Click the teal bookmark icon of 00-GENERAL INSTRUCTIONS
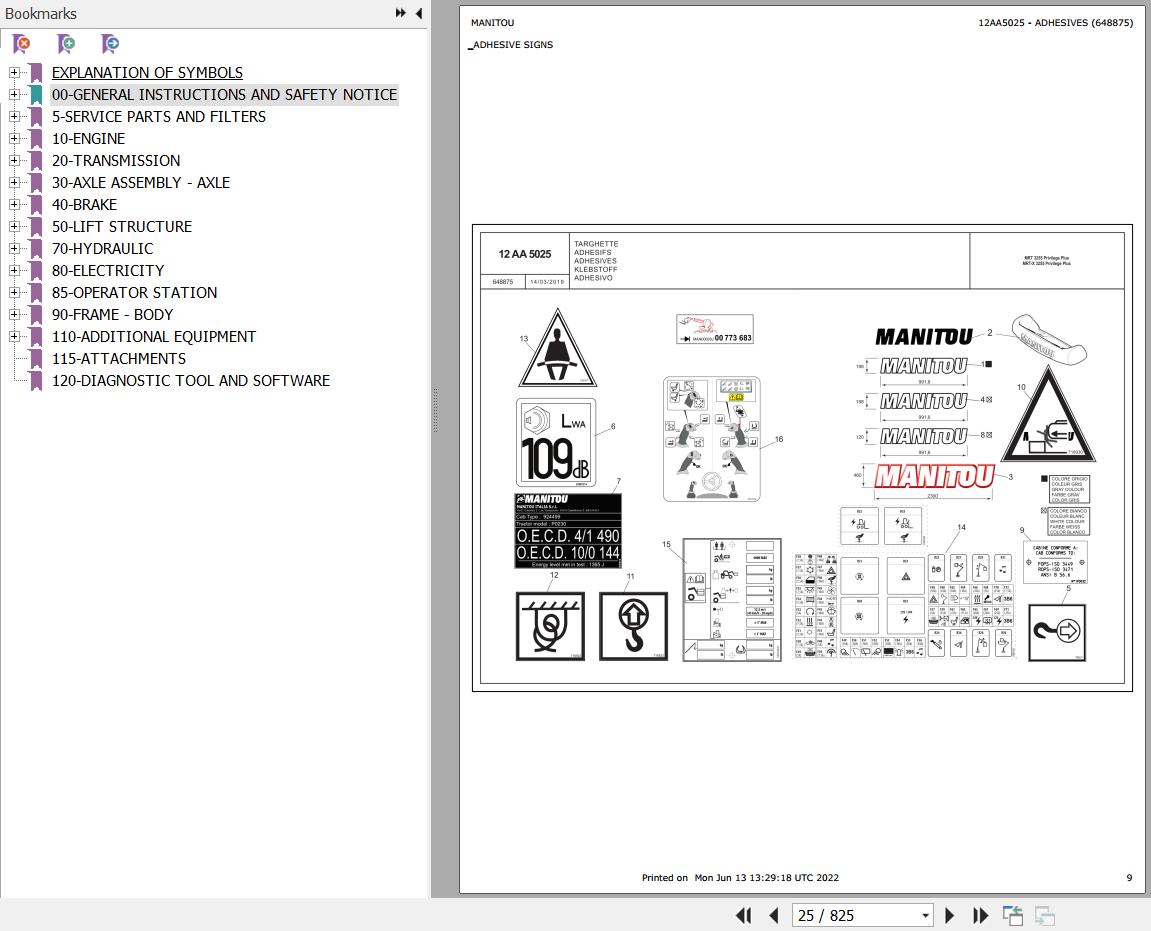 (x=36, y=95)
